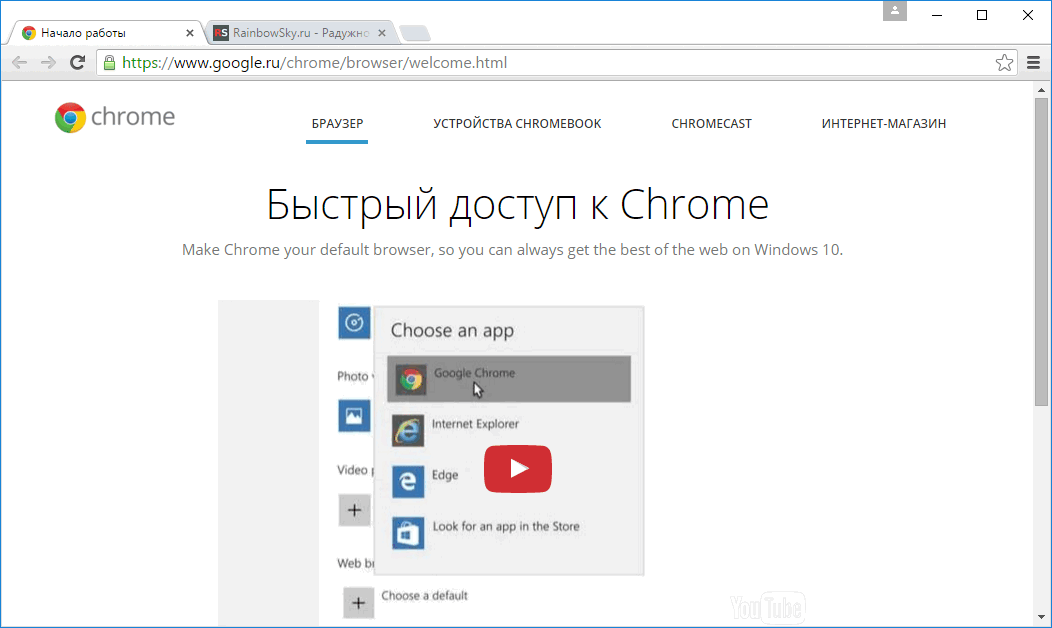Click the plus icon under Video player
Screen dimensions: 1052x628
tap(354, 510)
